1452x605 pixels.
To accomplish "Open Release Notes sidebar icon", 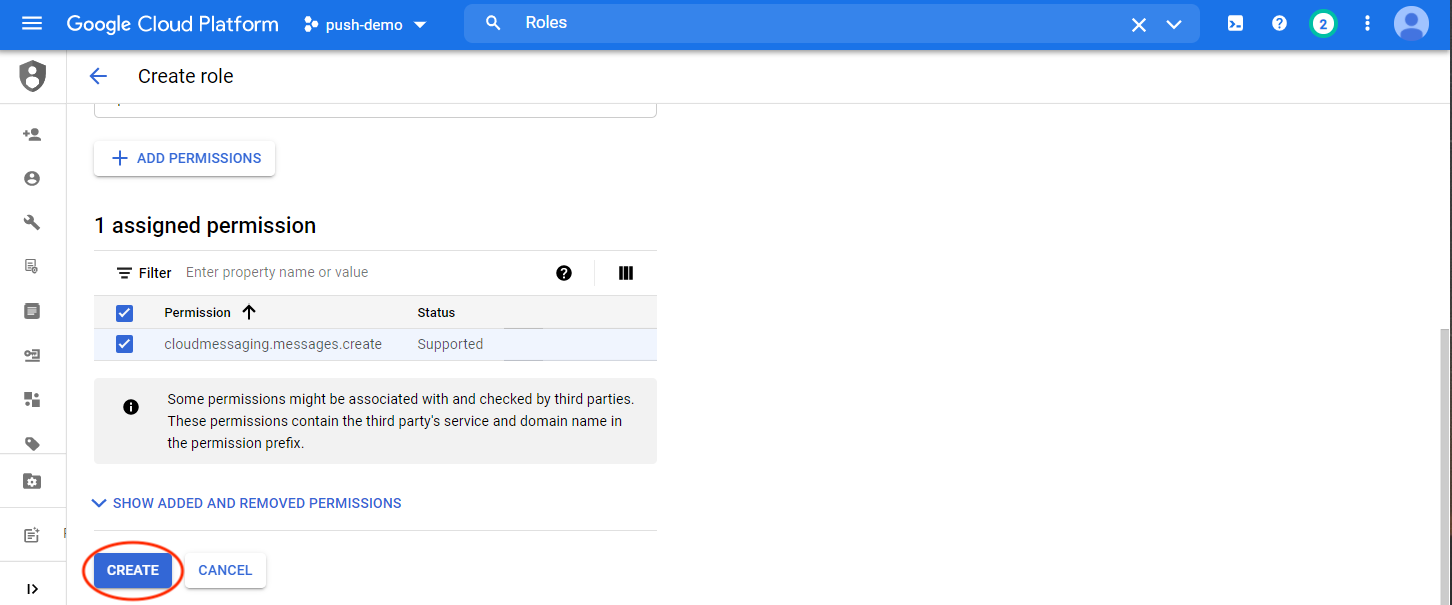I will tap(32, 535).
